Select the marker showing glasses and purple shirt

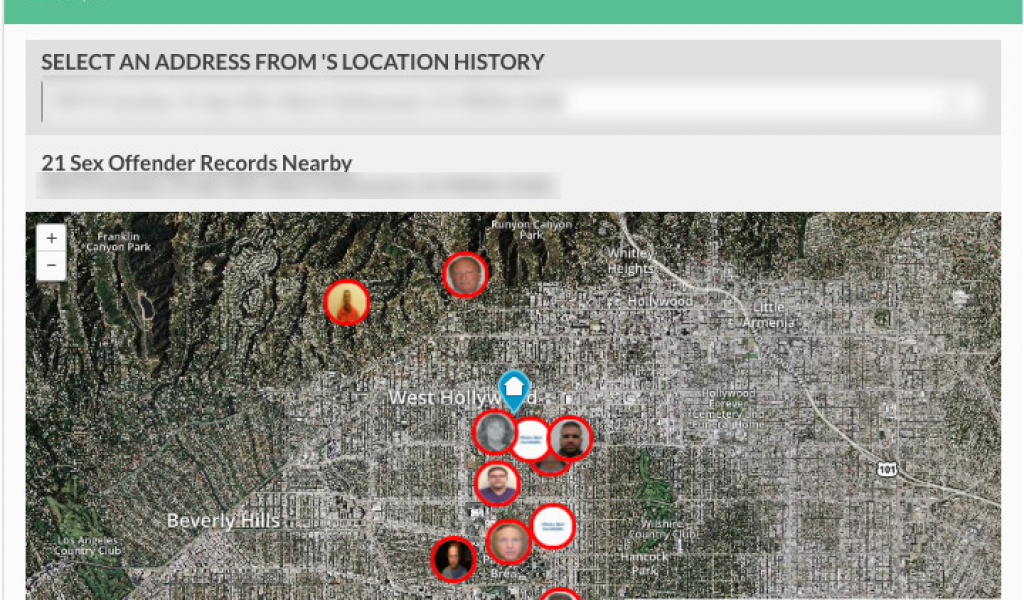(497, 484)
